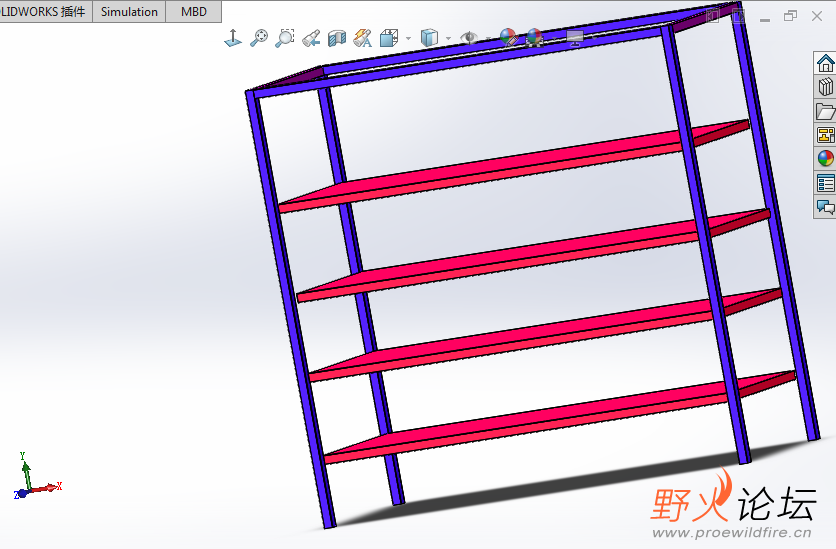Screen dimensions: 836x549
Task: Expand the Apply Scene dropdown arrow
Action: pos(554,38)
